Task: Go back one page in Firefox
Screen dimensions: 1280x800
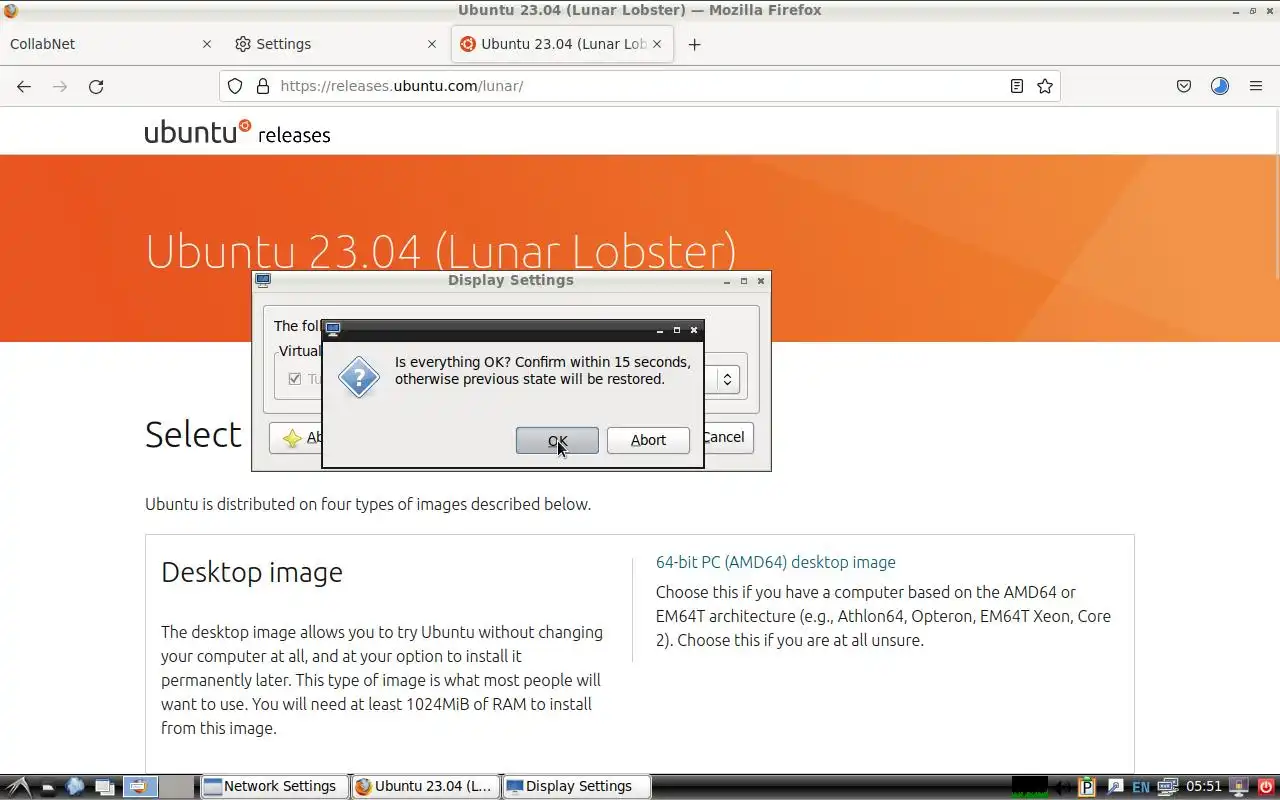Action: [x=24, y=86]
